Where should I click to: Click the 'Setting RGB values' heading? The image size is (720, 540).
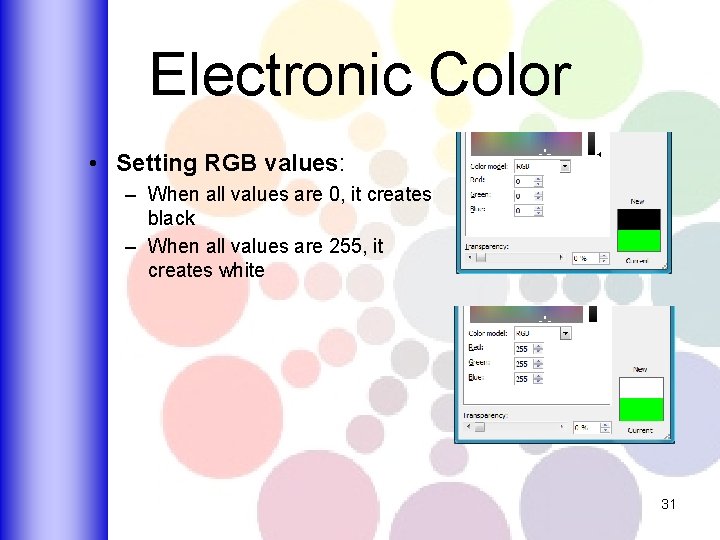[x=227, y=163]
